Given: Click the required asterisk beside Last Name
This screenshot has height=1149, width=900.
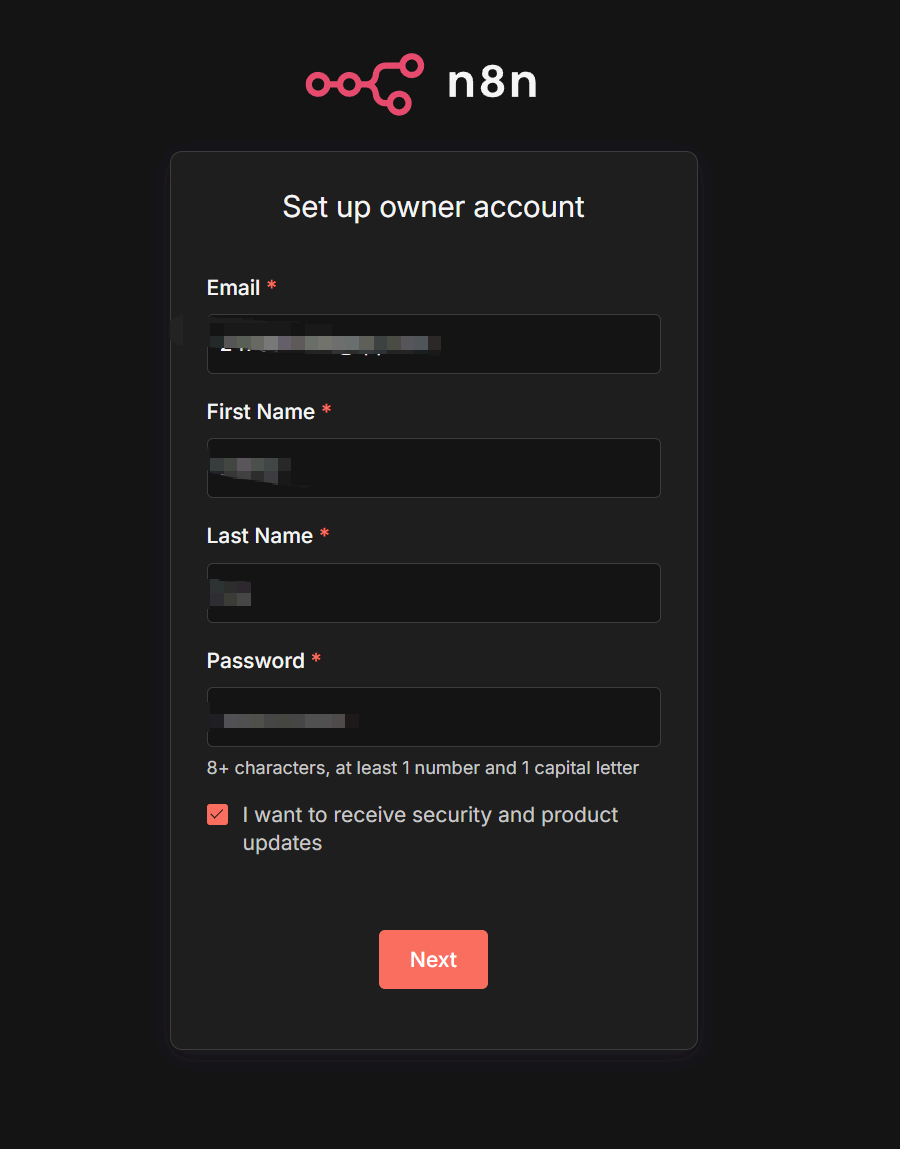Looking at the screenshot, I should (x=324, y=535).
